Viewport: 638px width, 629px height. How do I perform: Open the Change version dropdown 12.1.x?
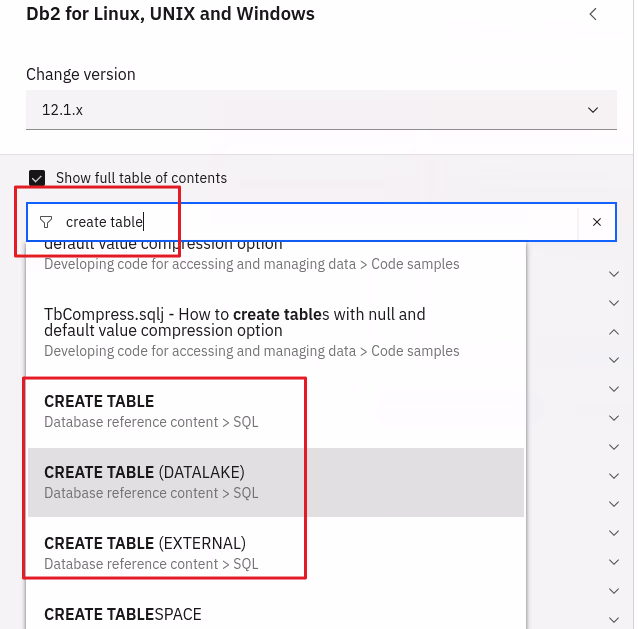click(321, 110)
